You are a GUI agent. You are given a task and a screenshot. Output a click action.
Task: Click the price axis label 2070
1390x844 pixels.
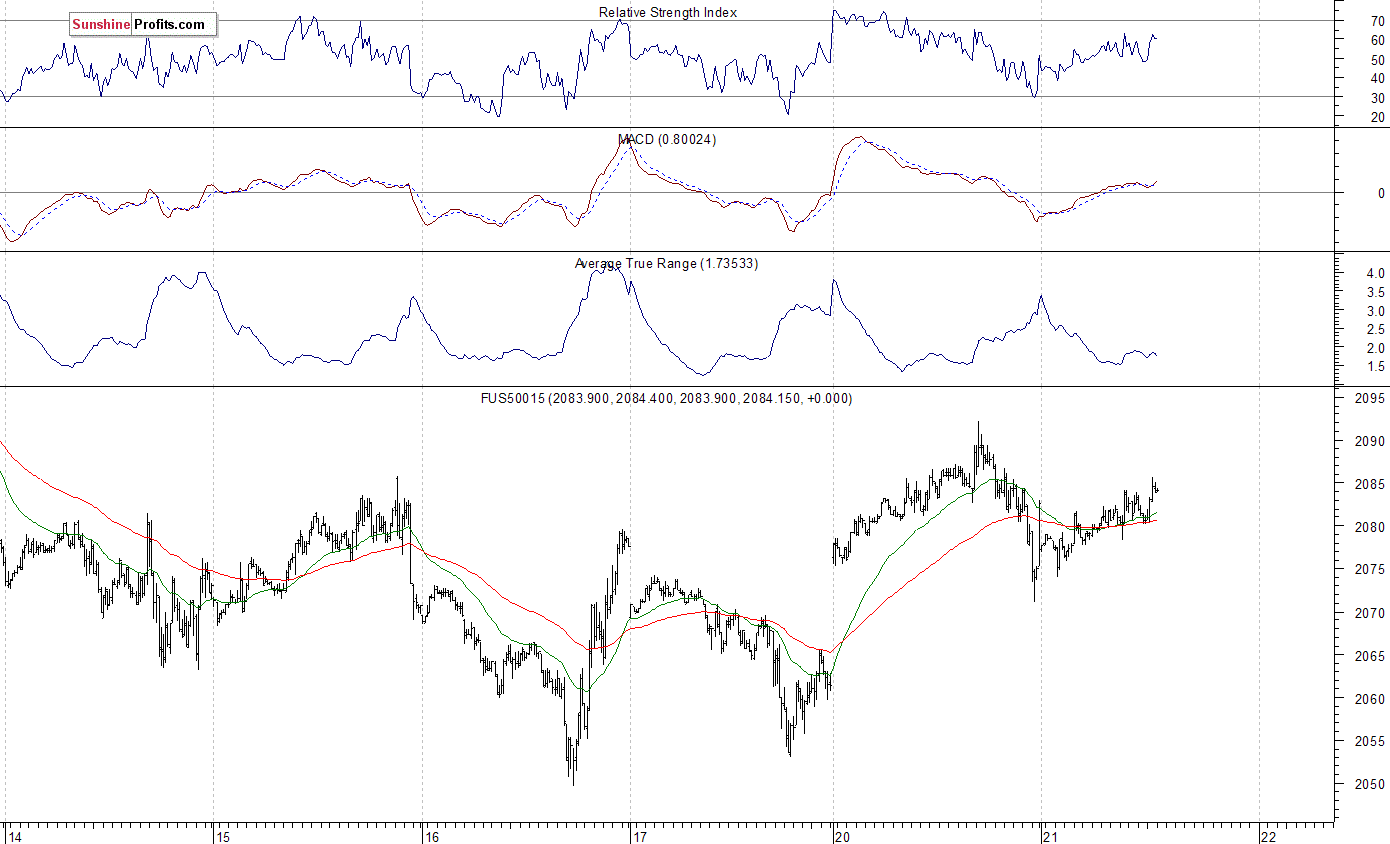(1371, 613)
